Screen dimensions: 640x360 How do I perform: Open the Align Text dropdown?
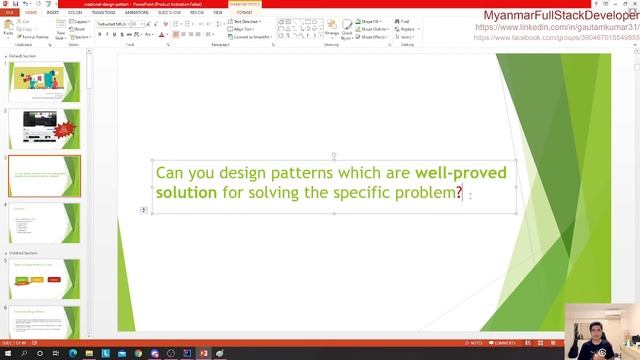tap(241, 29)
